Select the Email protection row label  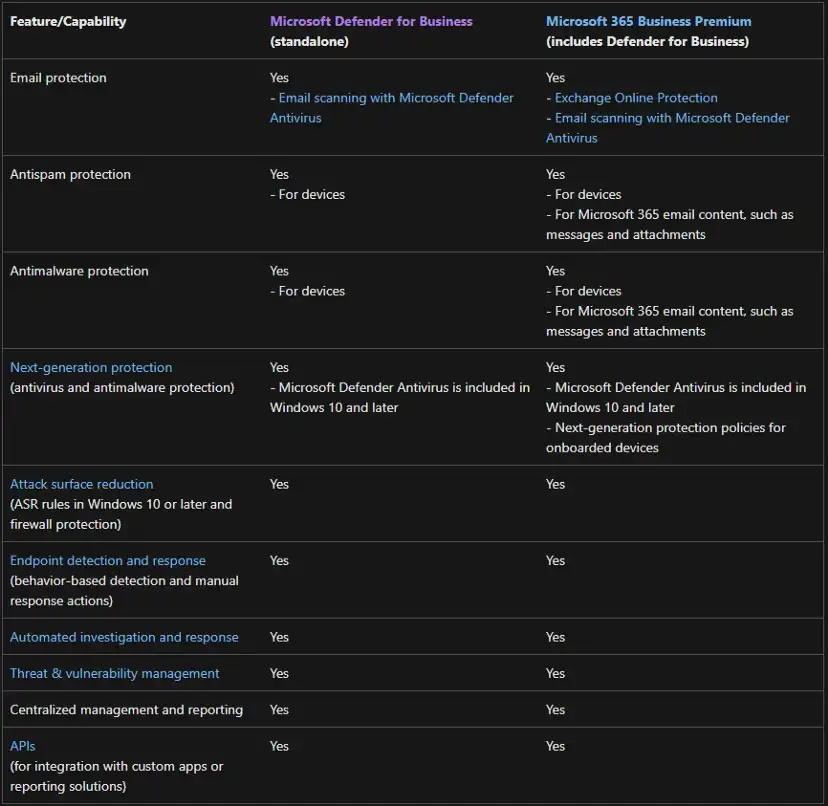58,78
